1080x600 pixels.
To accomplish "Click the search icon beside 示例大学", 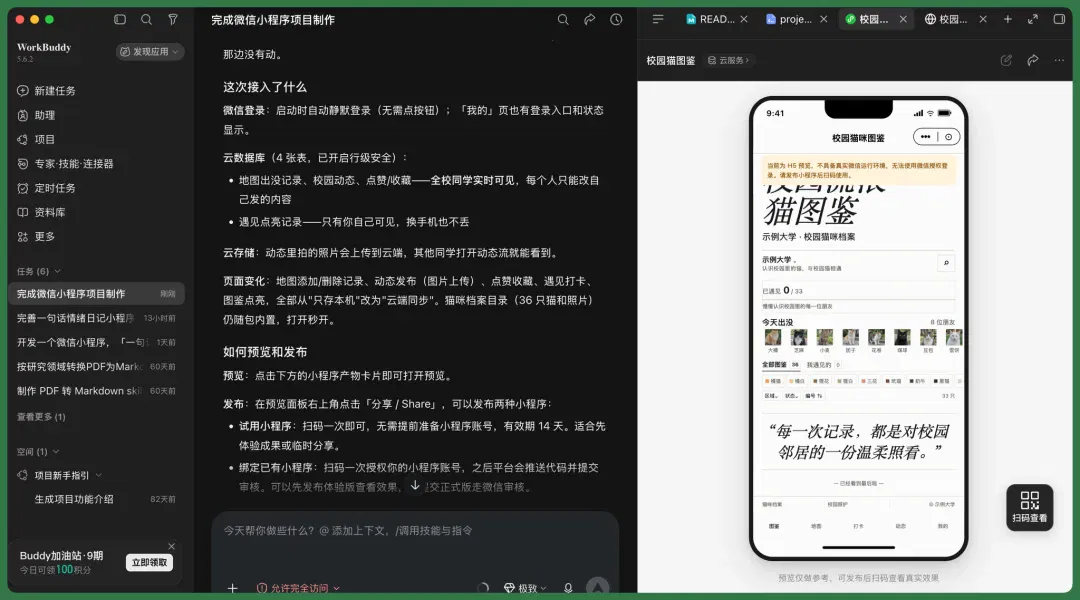I will coord(946,262).
